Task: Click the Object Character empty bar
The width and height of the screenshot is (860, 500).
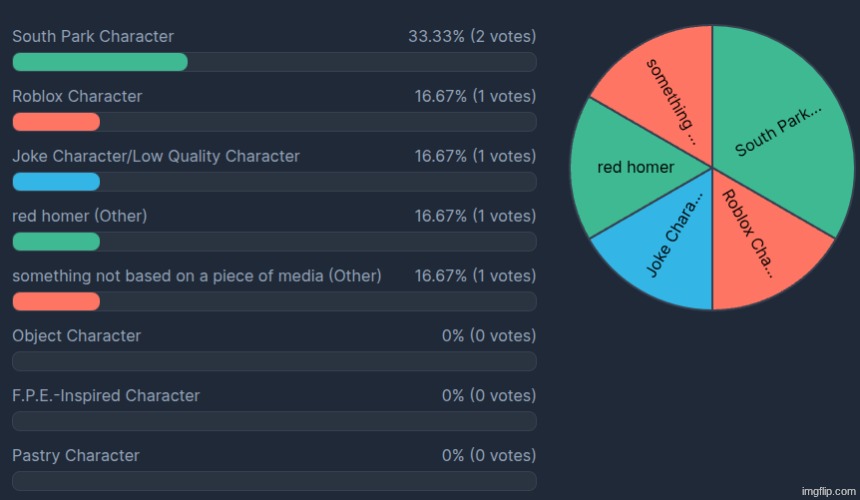Action: [x=274, y=361]
